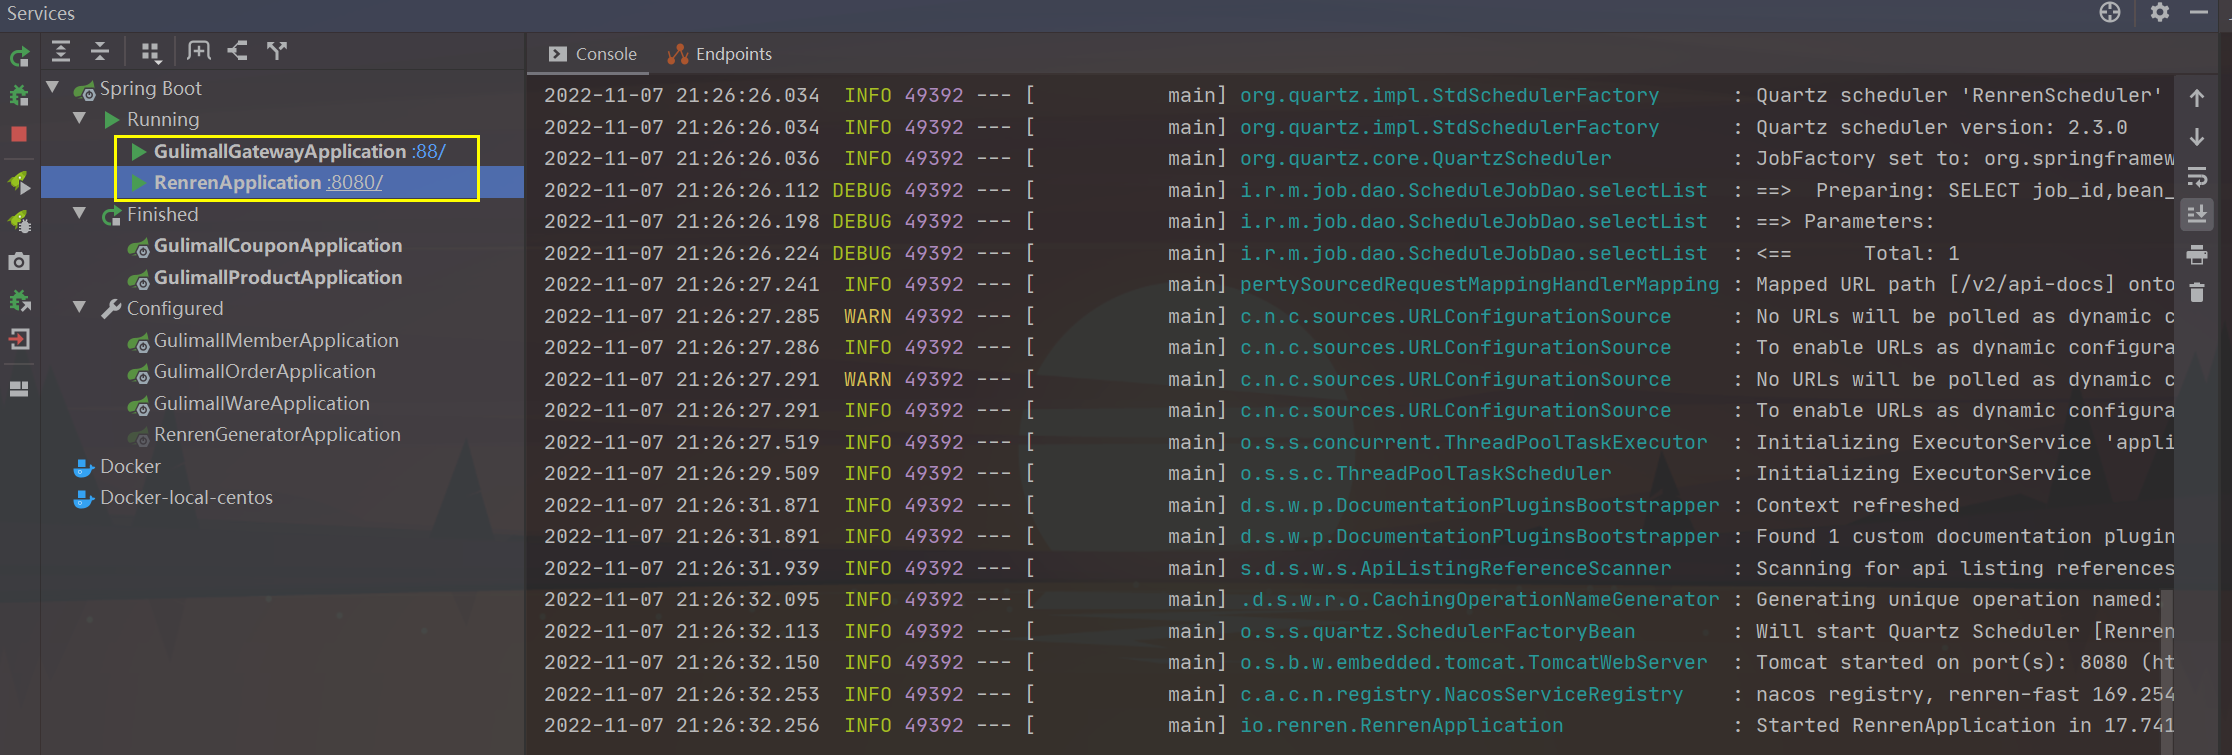This screenshot has height=755, width=2232.
Task: Rerun in debug mode using the bug icon
Action: click(19, 96)
